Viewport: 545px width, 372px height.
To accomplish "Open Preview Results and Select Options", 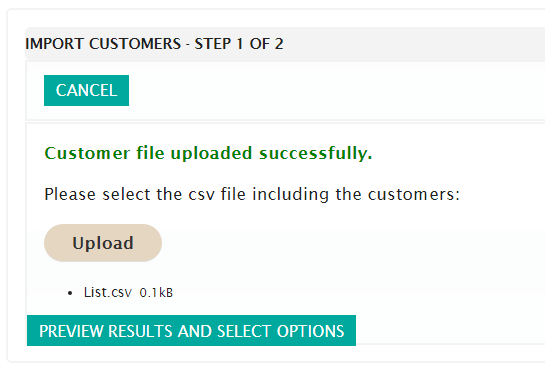I will coord(192,331).
